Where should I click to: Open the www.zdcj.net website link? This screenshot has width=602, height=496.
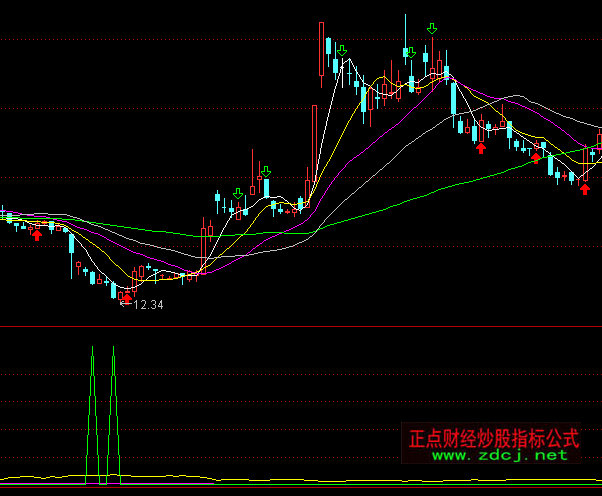499,455
